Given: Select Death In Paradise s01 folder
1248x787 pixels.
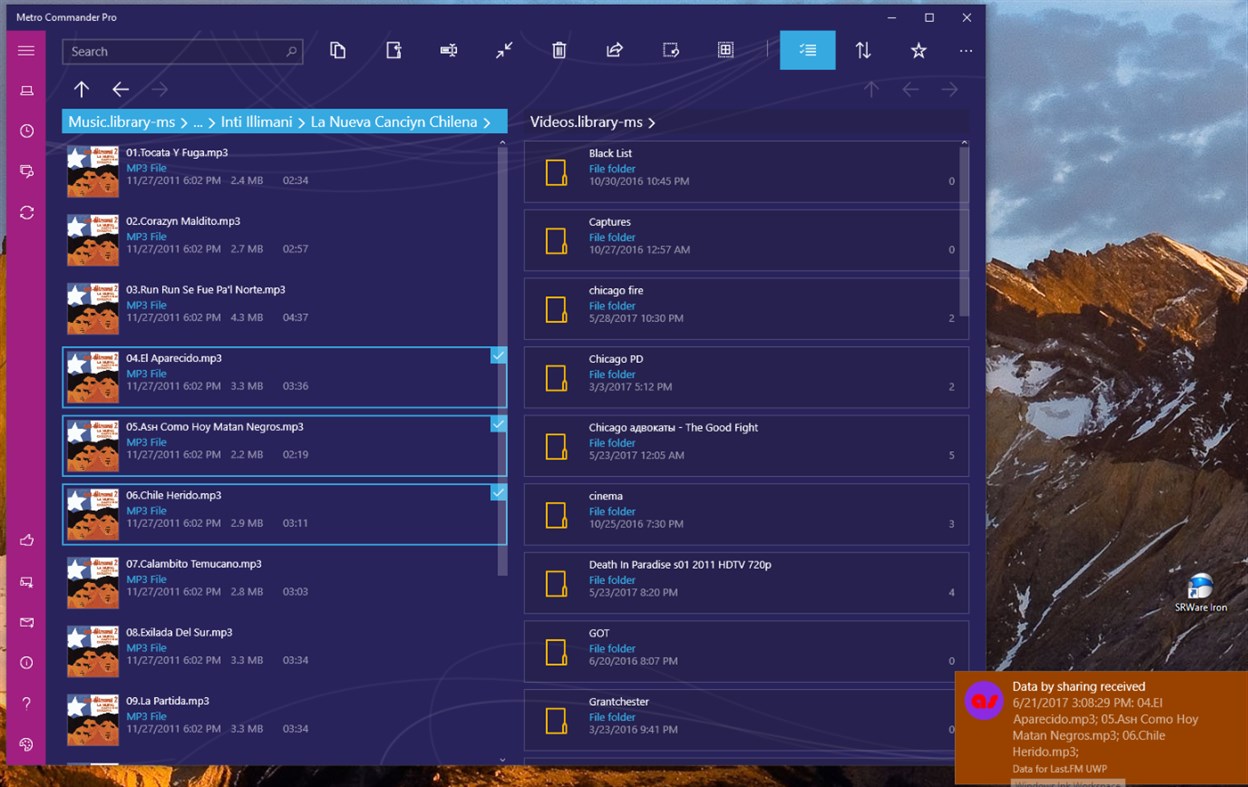Looking at the screenshot, I should pos(746,582).
